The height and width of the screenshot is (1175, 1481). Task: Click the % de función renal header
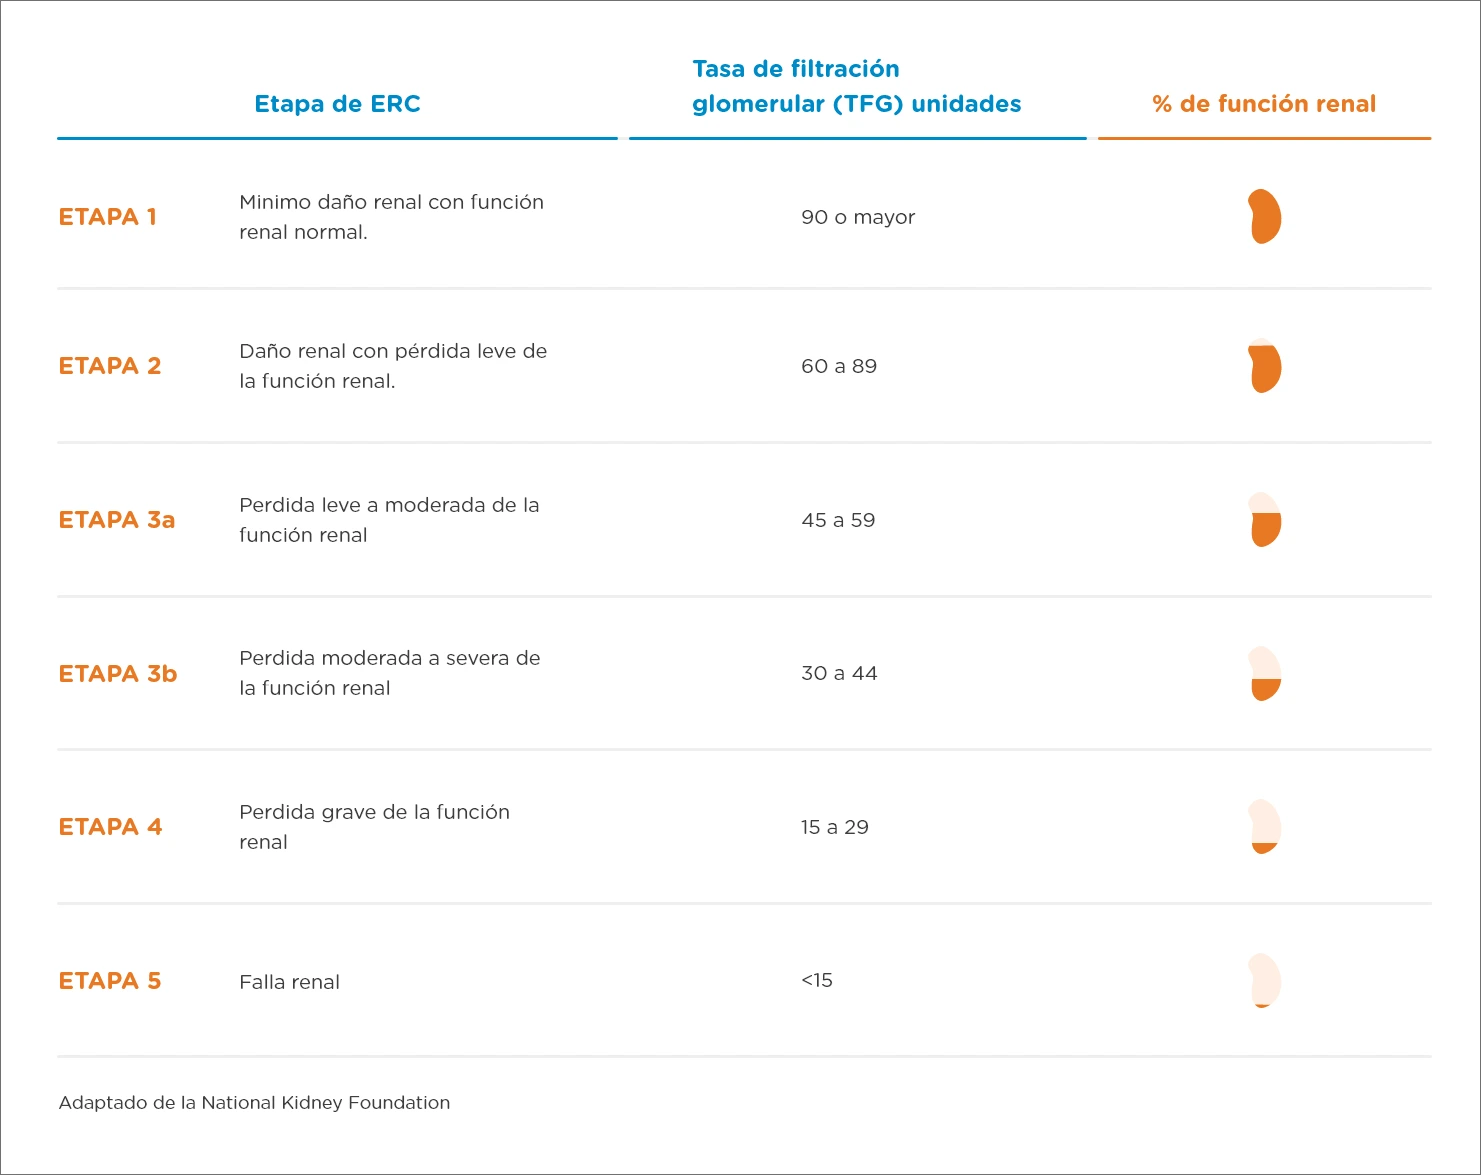(1264, 104)
